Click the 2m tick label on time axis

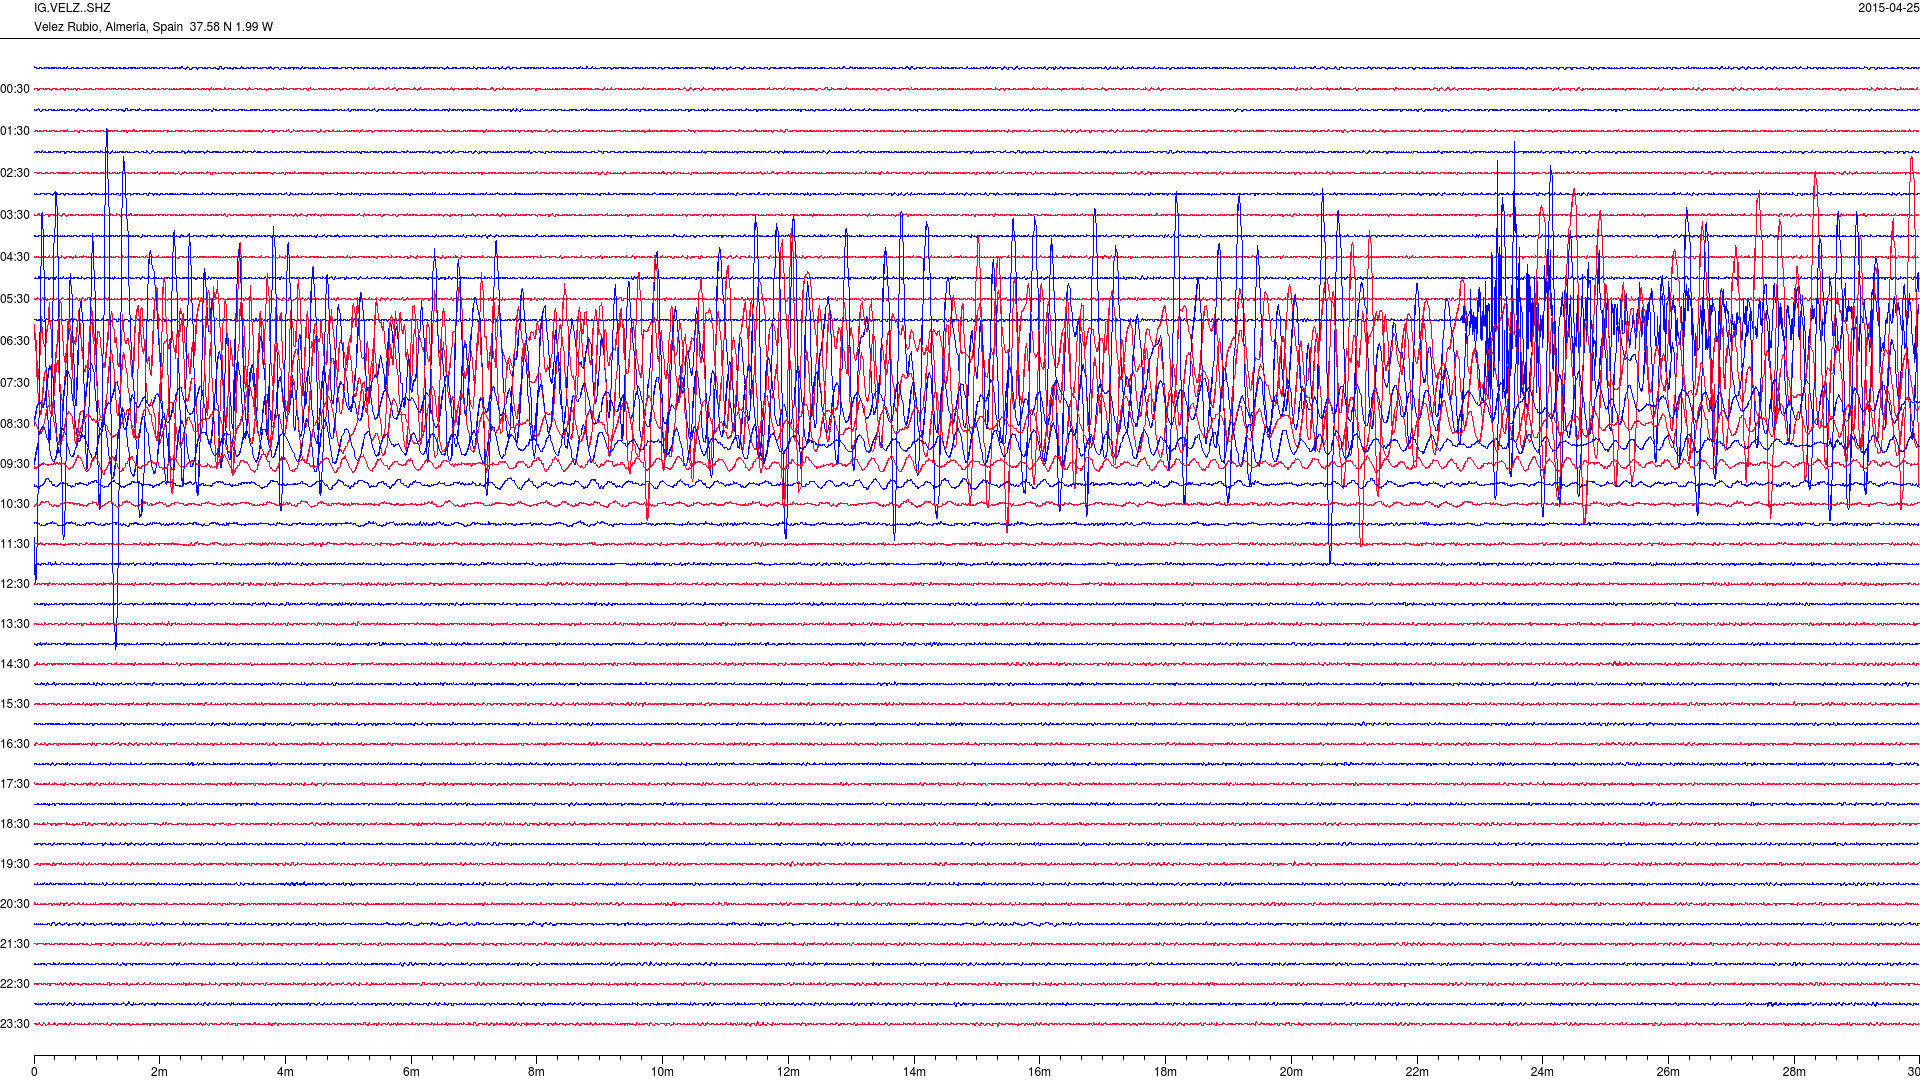(160, 1072)
